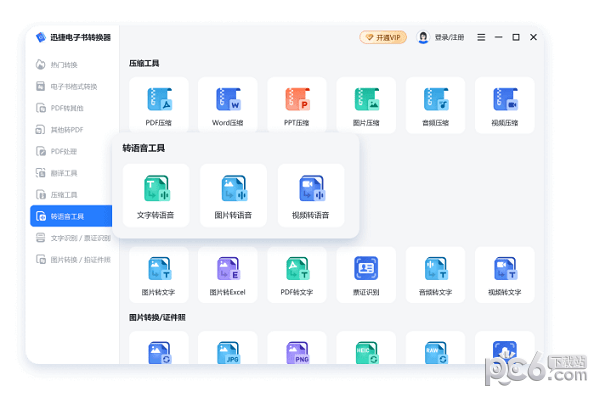The width and height of the screenshot is (600, 398).
Task: Open the 图片压缩 tool
Action: [366, 104]
